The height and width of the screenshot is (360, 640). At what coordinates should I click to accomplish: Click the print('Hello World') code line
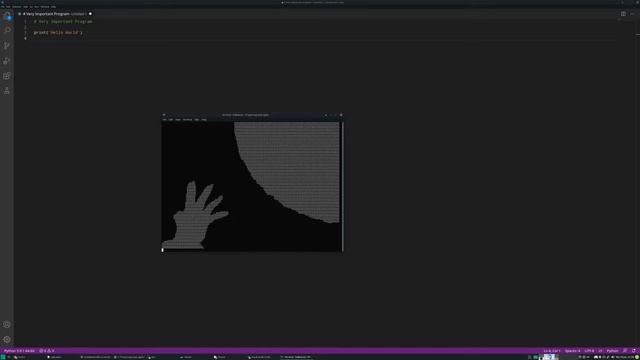(x=58, y=33)
